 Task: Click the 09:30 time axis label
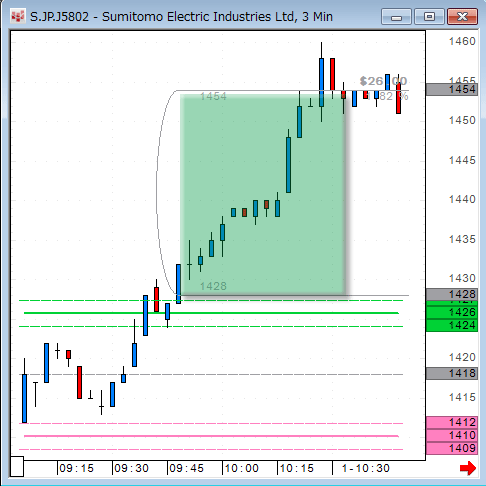coord(131,468)
